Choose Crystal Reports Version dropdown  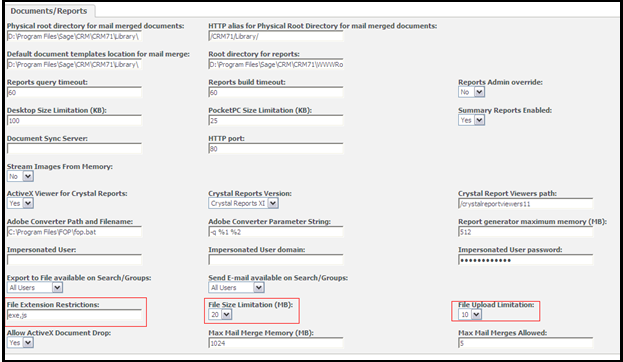243,203
